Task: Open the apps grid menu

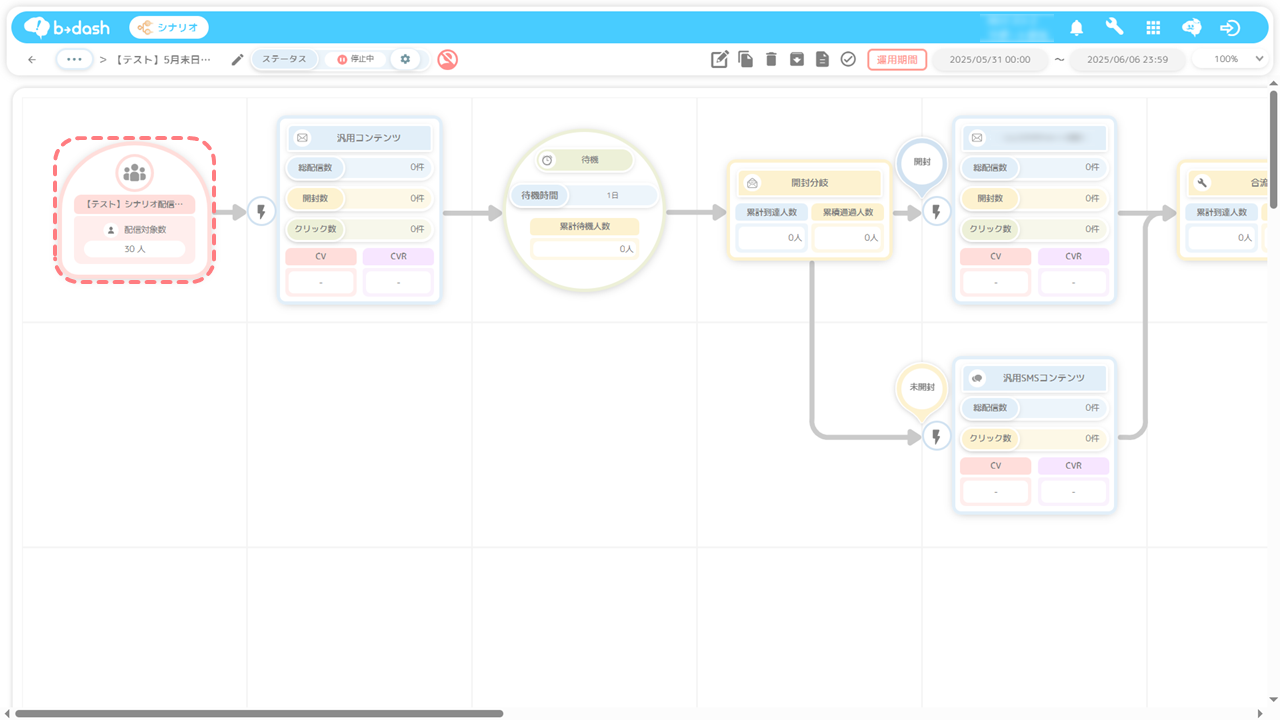Action: [x=1153, y=28]
